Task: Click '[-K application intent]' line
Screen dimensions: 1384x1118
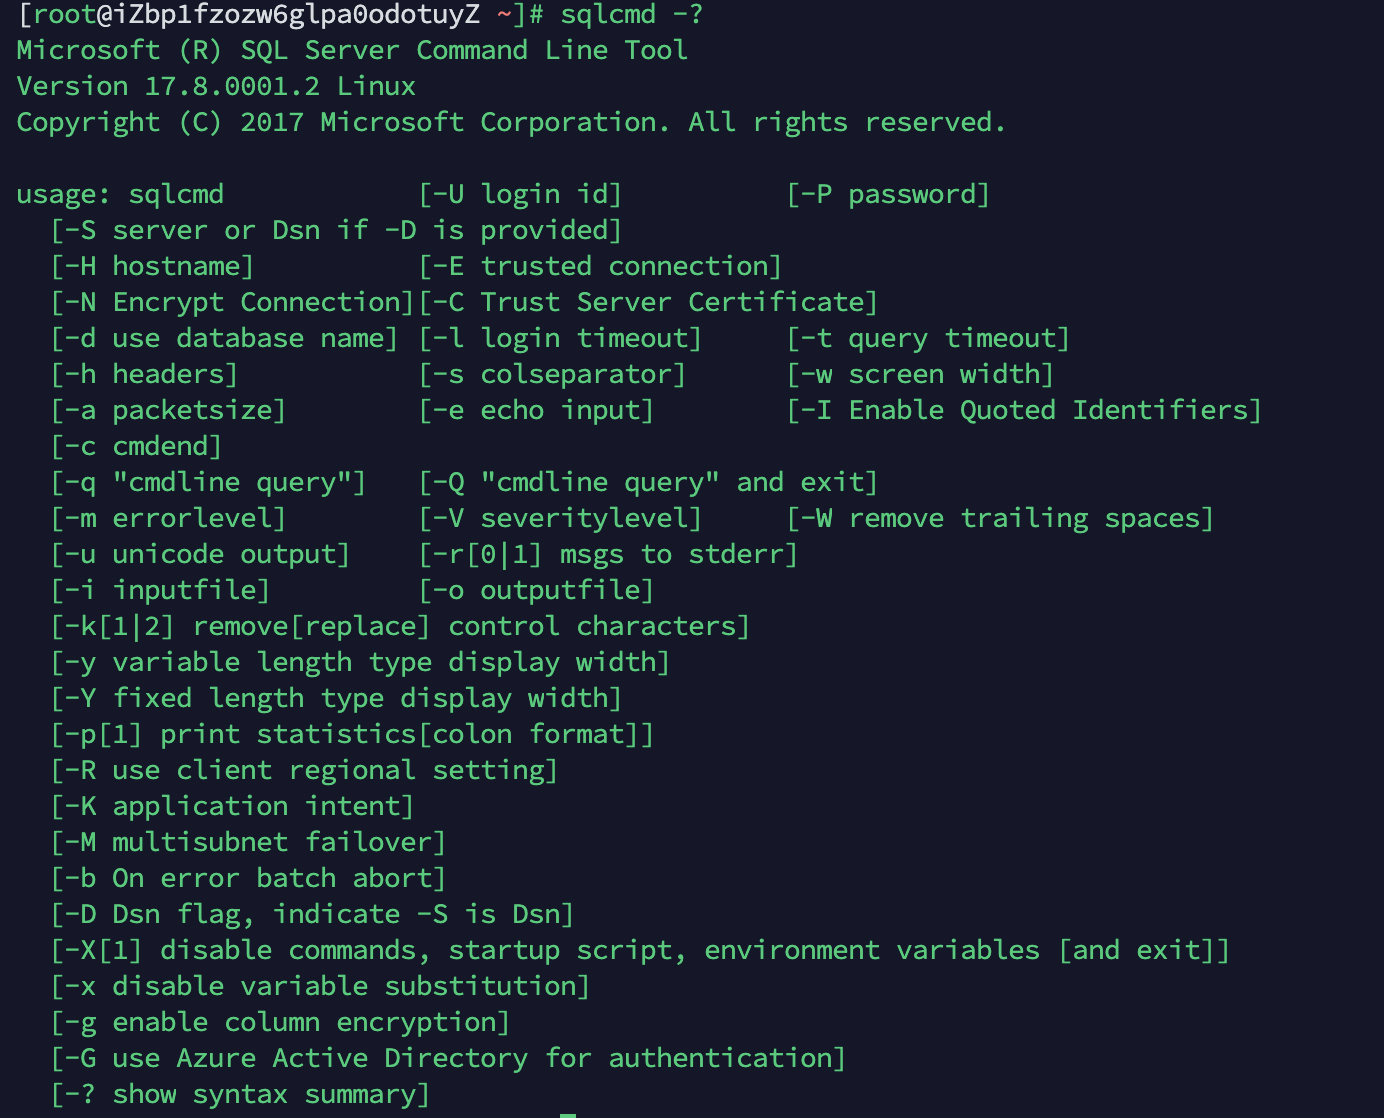Action: (232, 806)
